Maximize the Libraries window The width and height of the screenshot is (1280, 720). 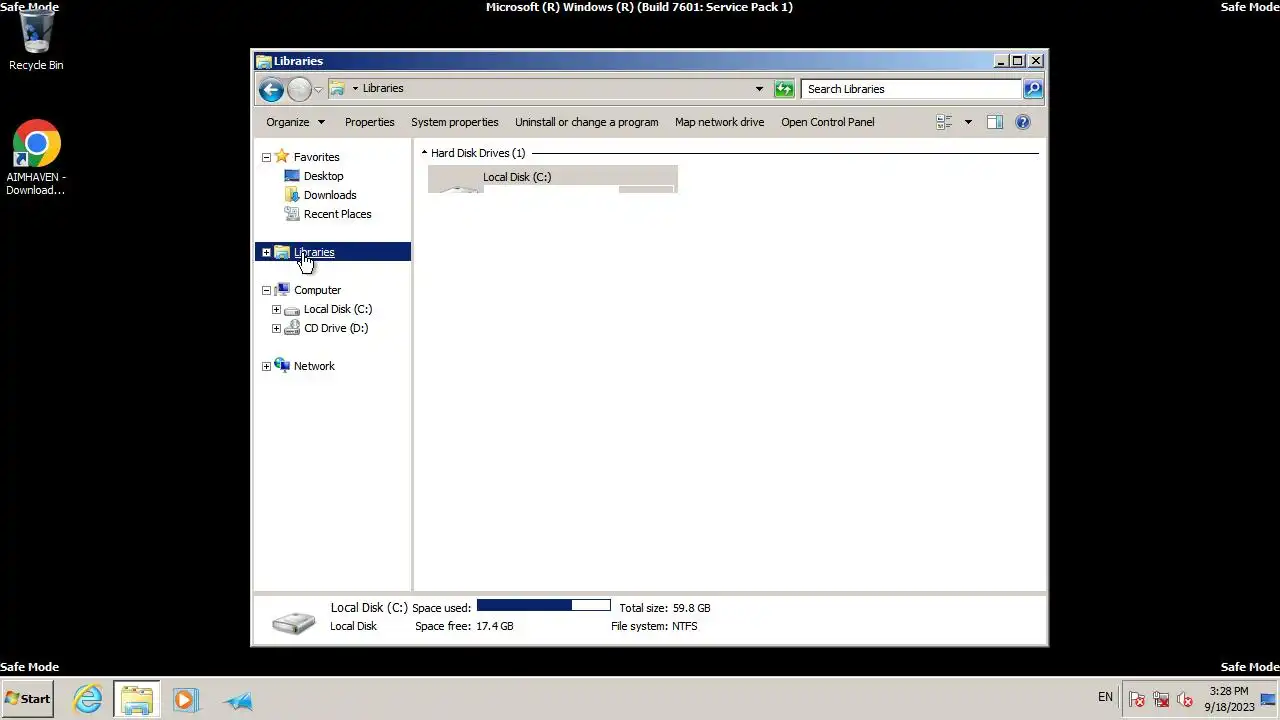point(1018,61)
